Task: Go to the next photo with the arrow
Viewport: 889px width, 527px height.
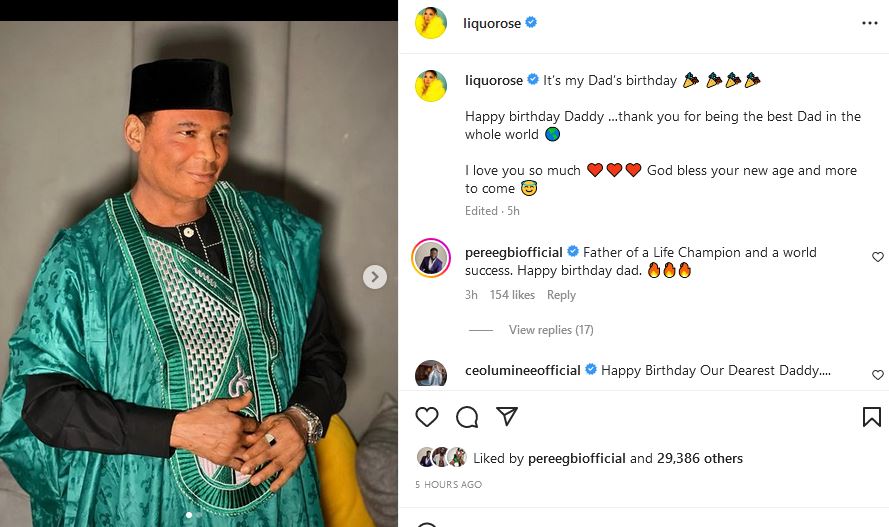Action: point(375,277)
